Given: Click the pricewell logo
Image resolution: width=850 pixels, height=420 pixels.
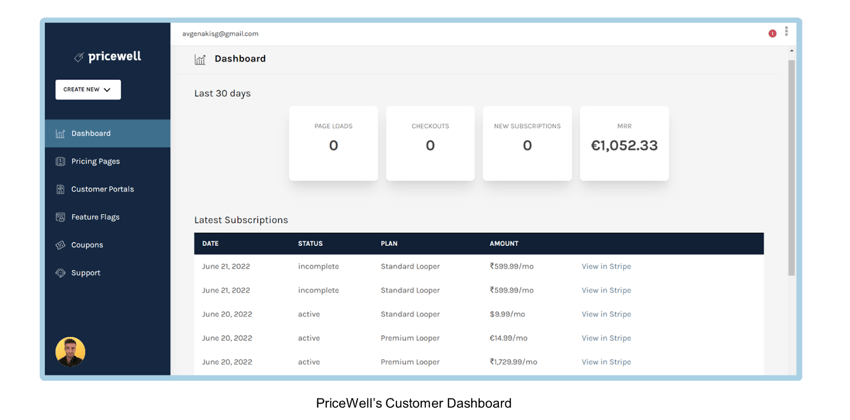Looking at the screenshot, I should (x=108, y=57).
